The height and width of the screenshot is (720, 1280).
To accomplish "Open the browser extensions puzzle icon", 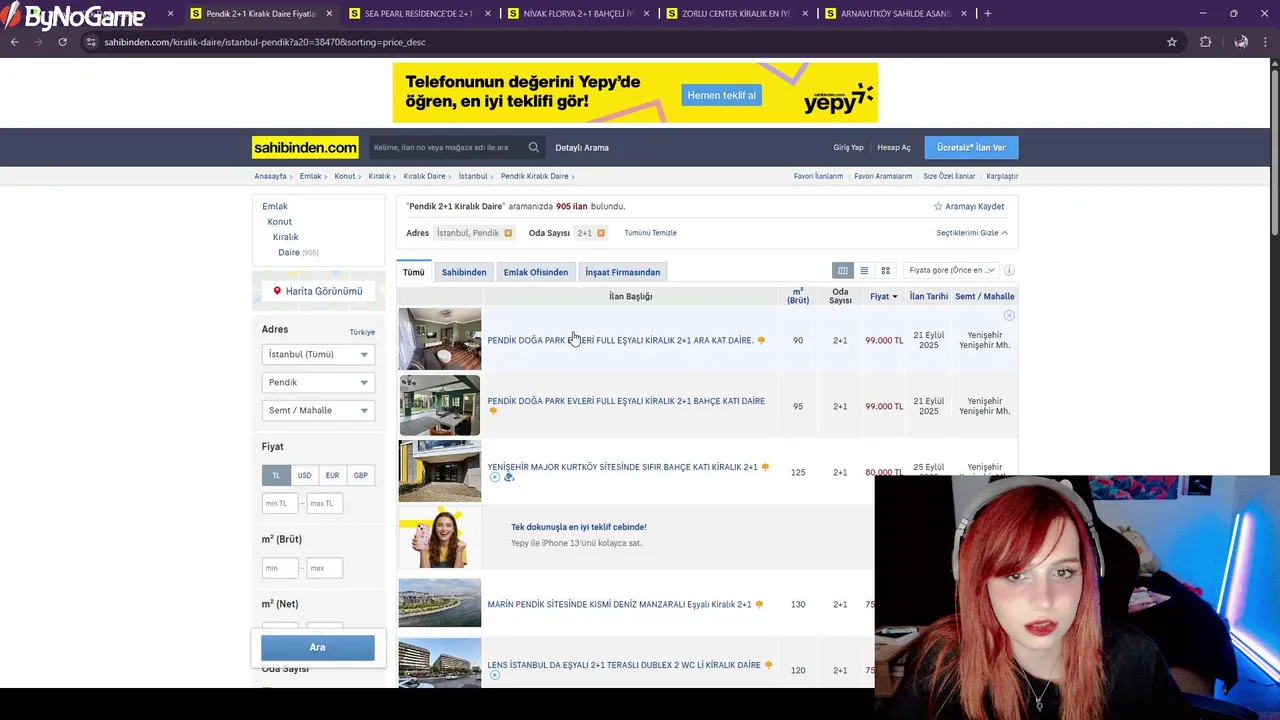I will click(1205, 42).
